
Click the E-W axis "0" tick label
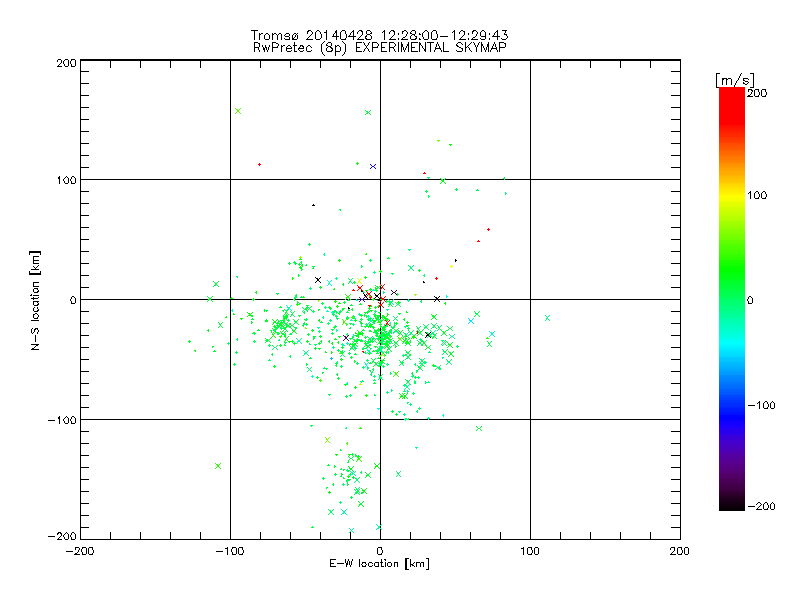point(380,551)
